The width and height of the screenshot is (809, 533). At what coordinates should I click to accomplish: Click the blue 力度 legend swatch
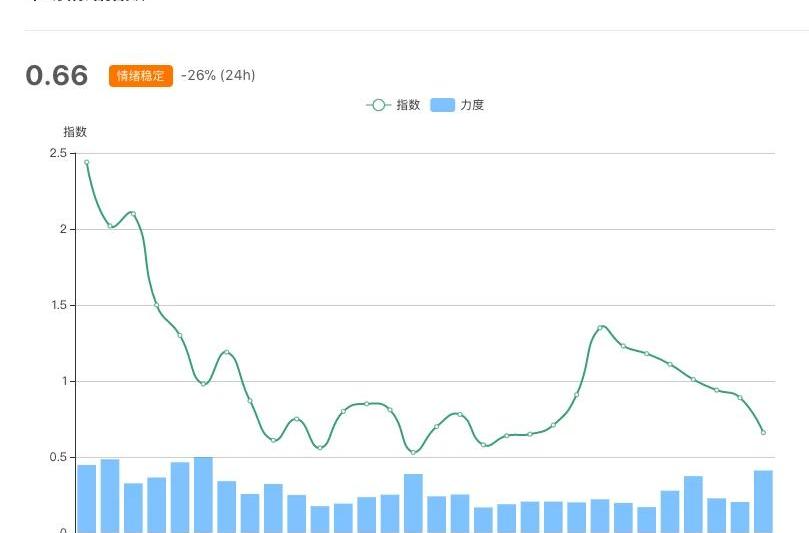pos(442,105)
